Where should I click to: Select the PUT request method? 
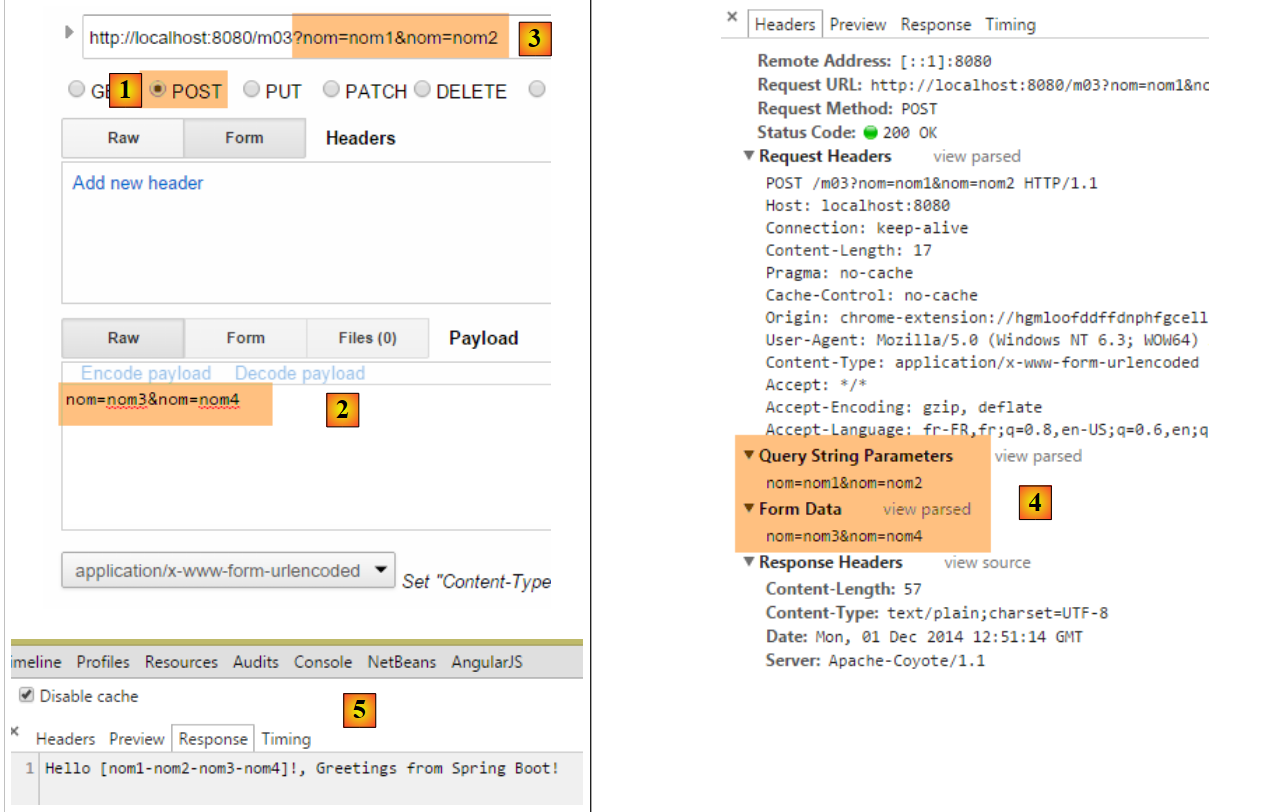(251, 90)
